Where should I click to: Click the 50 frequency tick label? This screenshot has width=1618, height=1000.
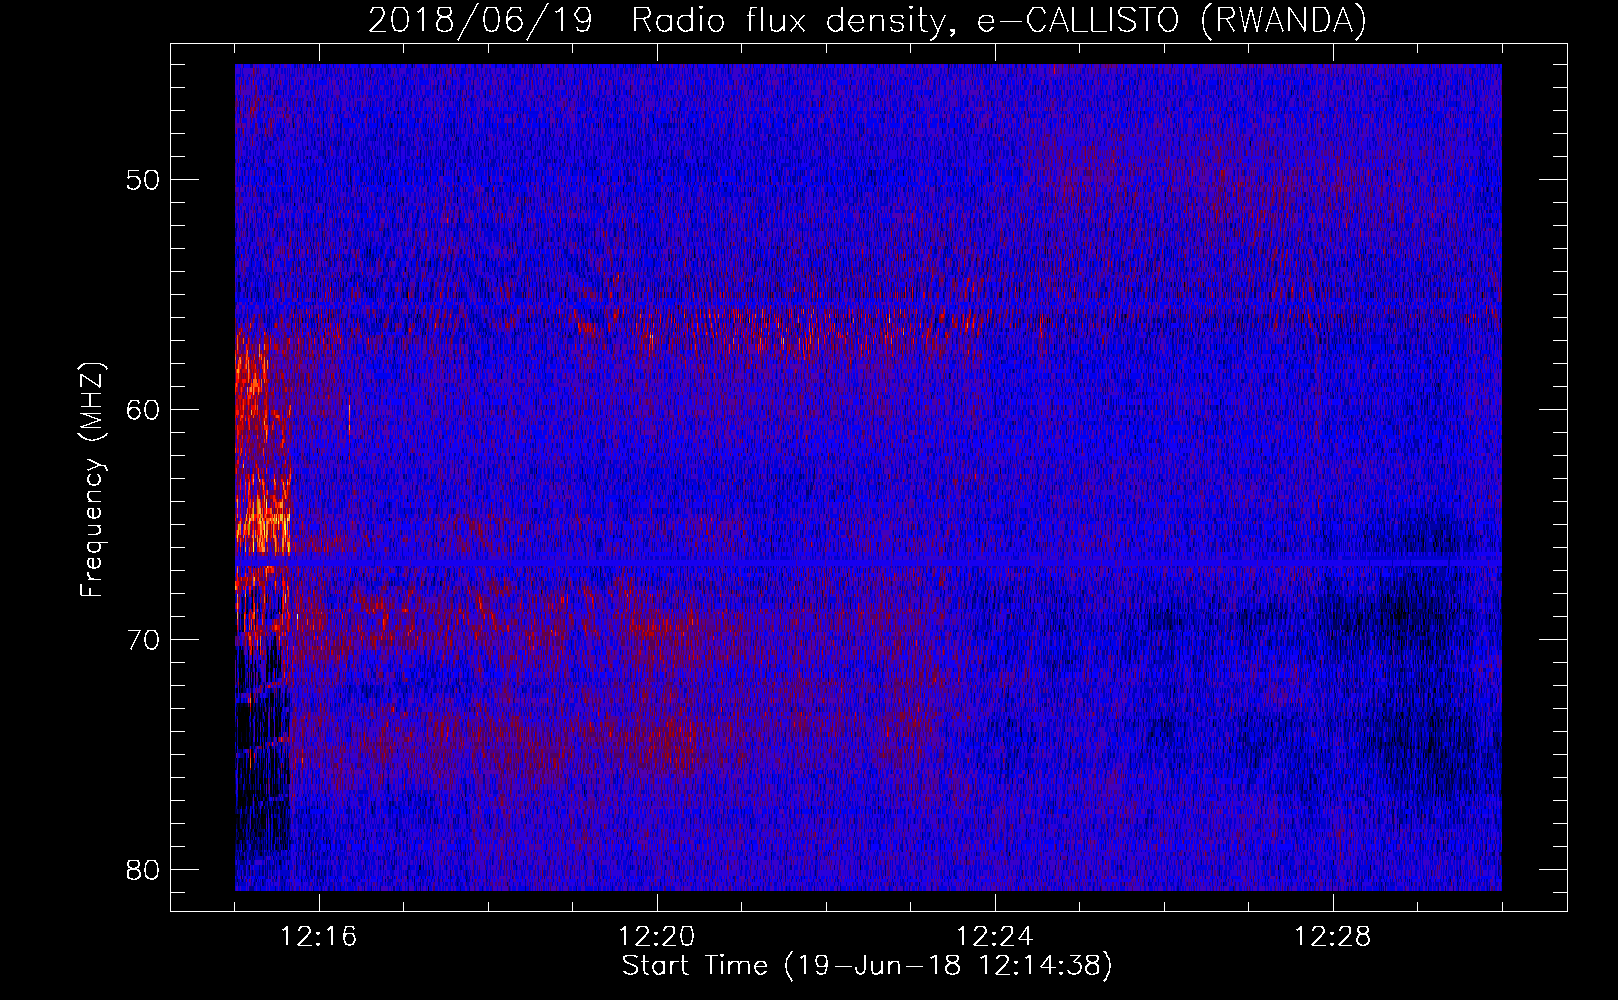click(144, 180)
